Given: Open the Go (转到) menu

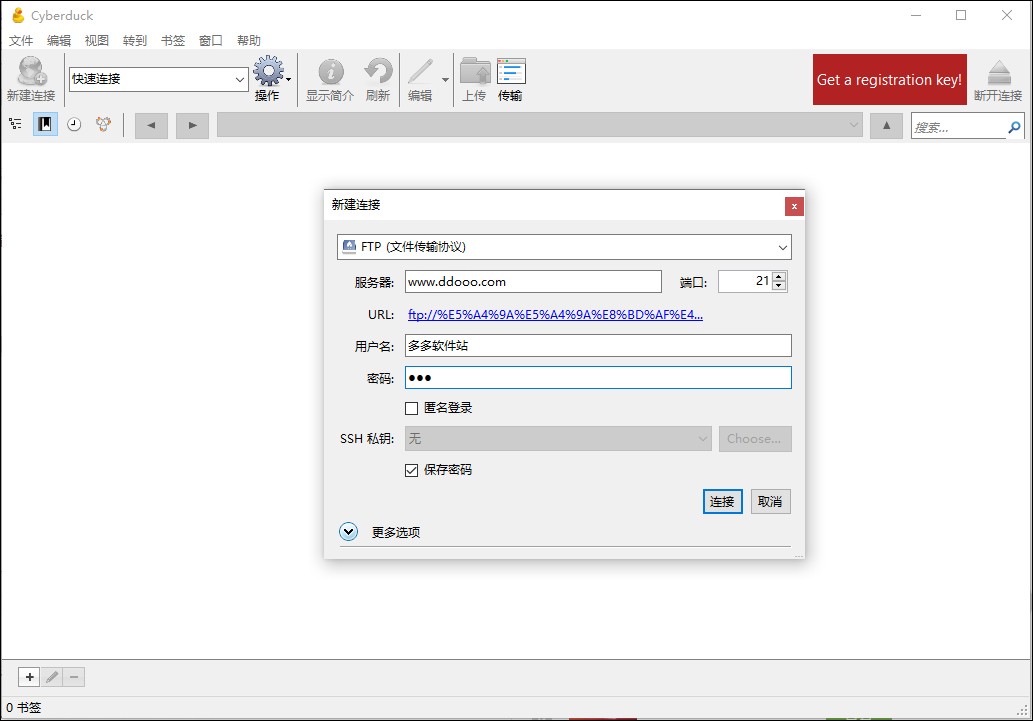Looking at the screenshot, I should coord(134,41).
